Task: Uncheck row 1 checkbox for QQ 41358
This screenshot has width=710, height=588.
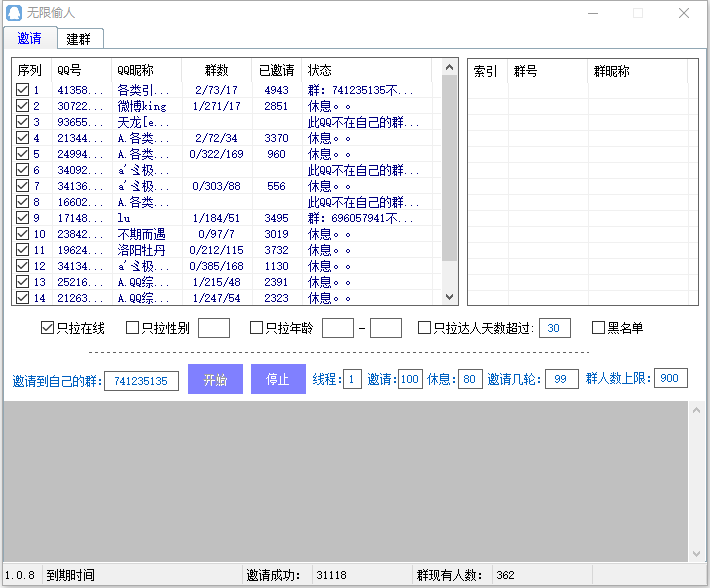Action: coord(22,90)
